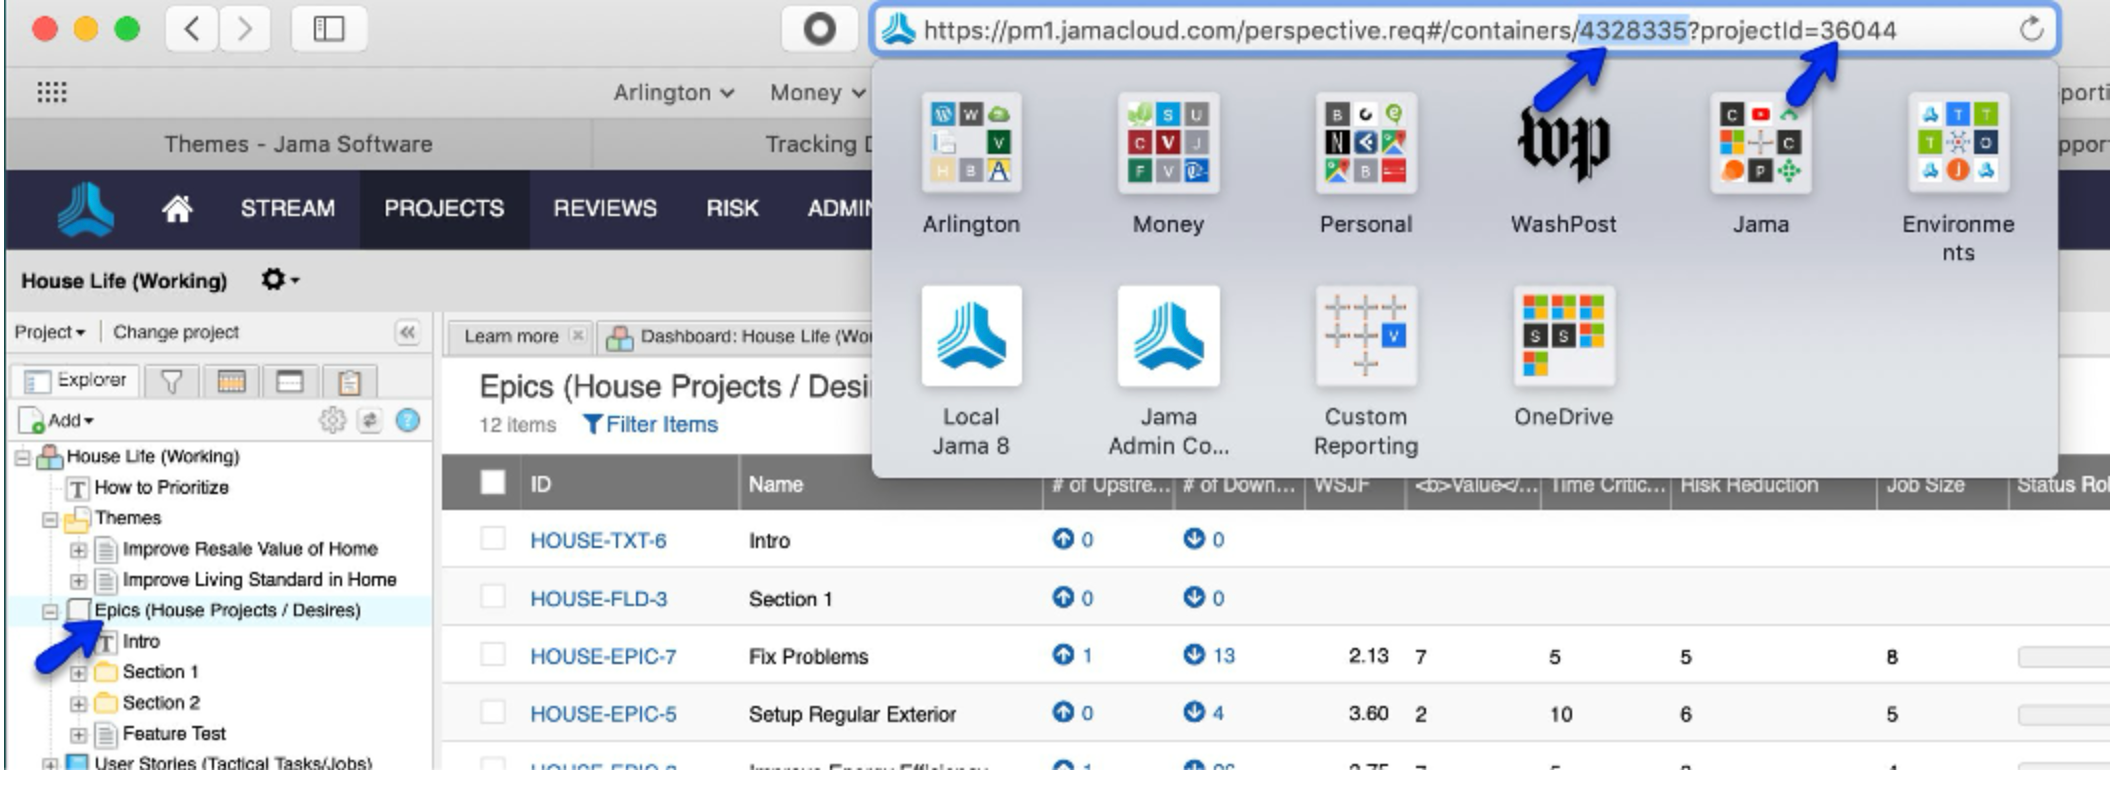Open the Money favorites folder icon

pos(1168,143)
